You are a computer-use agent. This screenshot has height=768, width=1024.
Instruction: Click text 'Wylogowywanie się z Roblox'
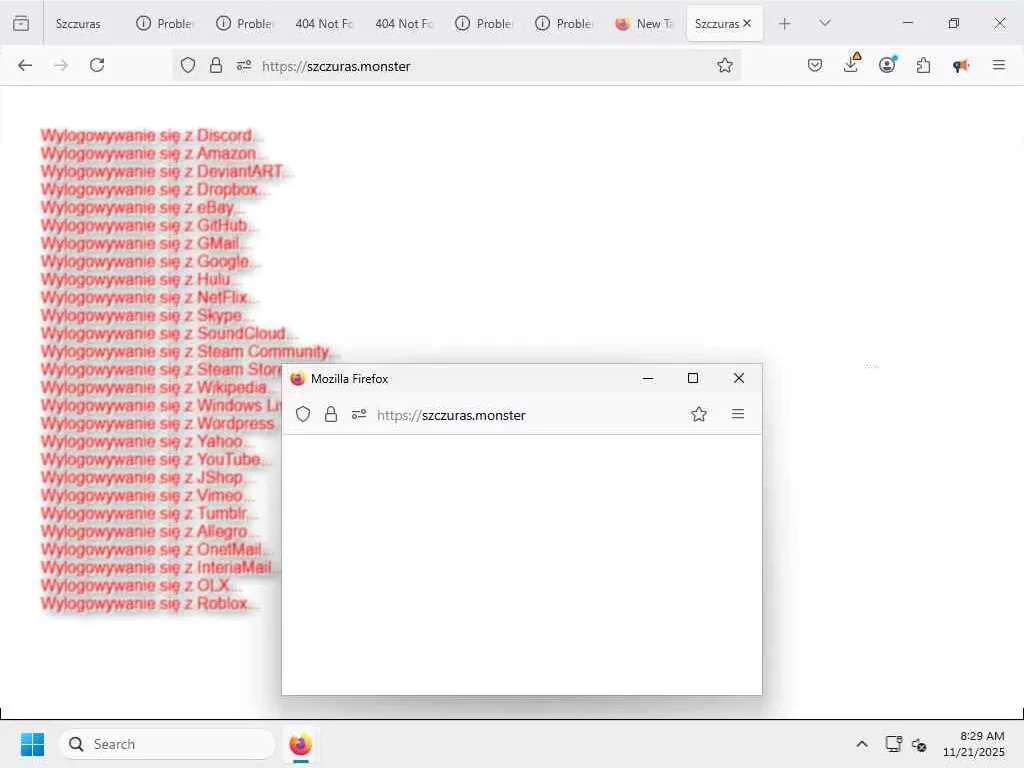point(144,603)
